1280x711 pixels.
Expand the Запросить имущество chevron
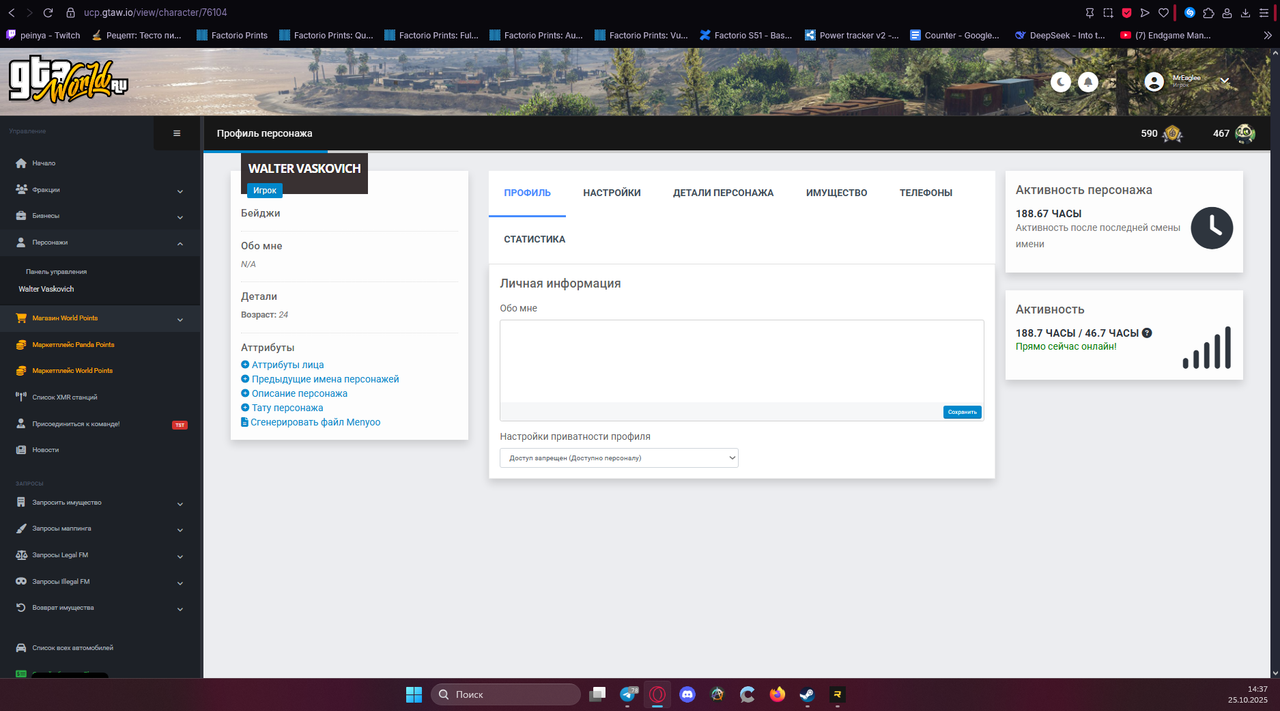(180, 504)
